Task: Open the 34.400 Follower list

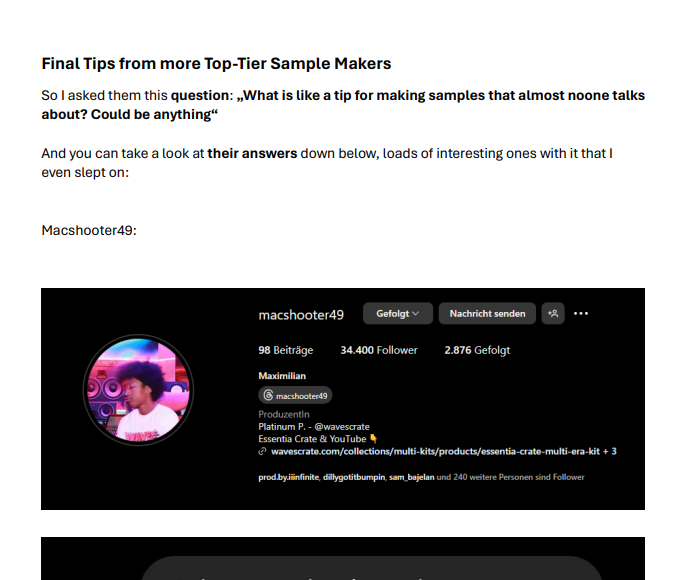Action: (379, 350)
